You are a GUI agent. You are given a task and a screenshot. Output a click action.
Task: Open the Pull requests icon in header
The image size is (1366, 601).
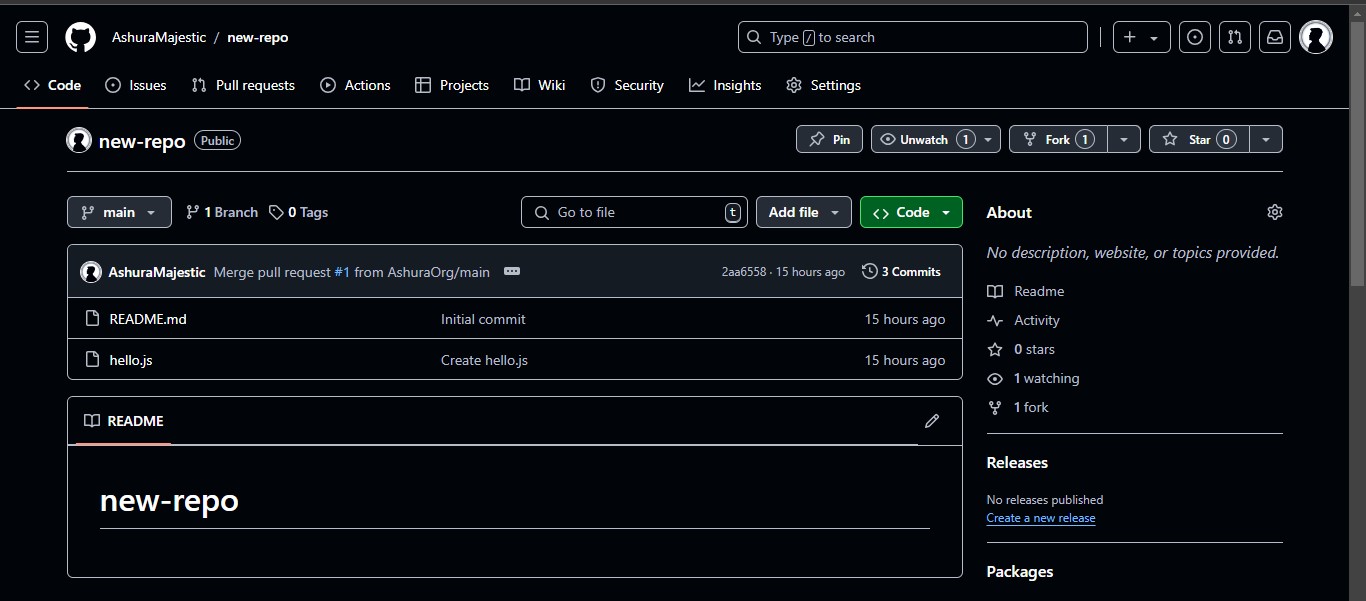pyautogui.click(x=1235, y=37)
